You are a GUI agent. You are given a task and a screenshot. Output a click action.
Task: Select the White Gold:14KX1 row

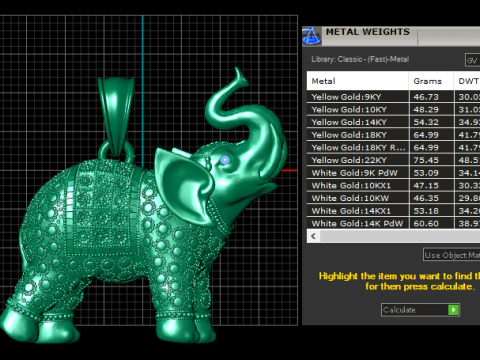pos(393,211)
